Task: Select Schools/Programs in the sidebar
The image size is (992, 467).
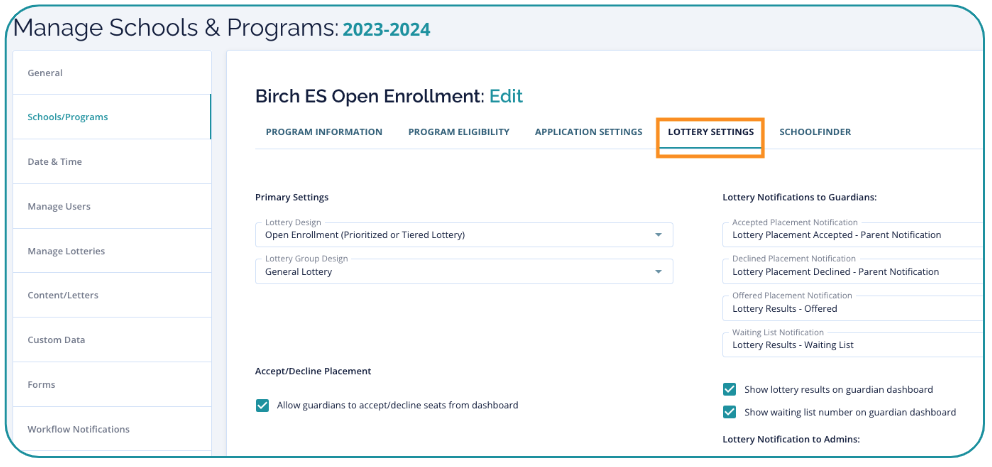Action: pyautogui.click(x=68, y=117)
